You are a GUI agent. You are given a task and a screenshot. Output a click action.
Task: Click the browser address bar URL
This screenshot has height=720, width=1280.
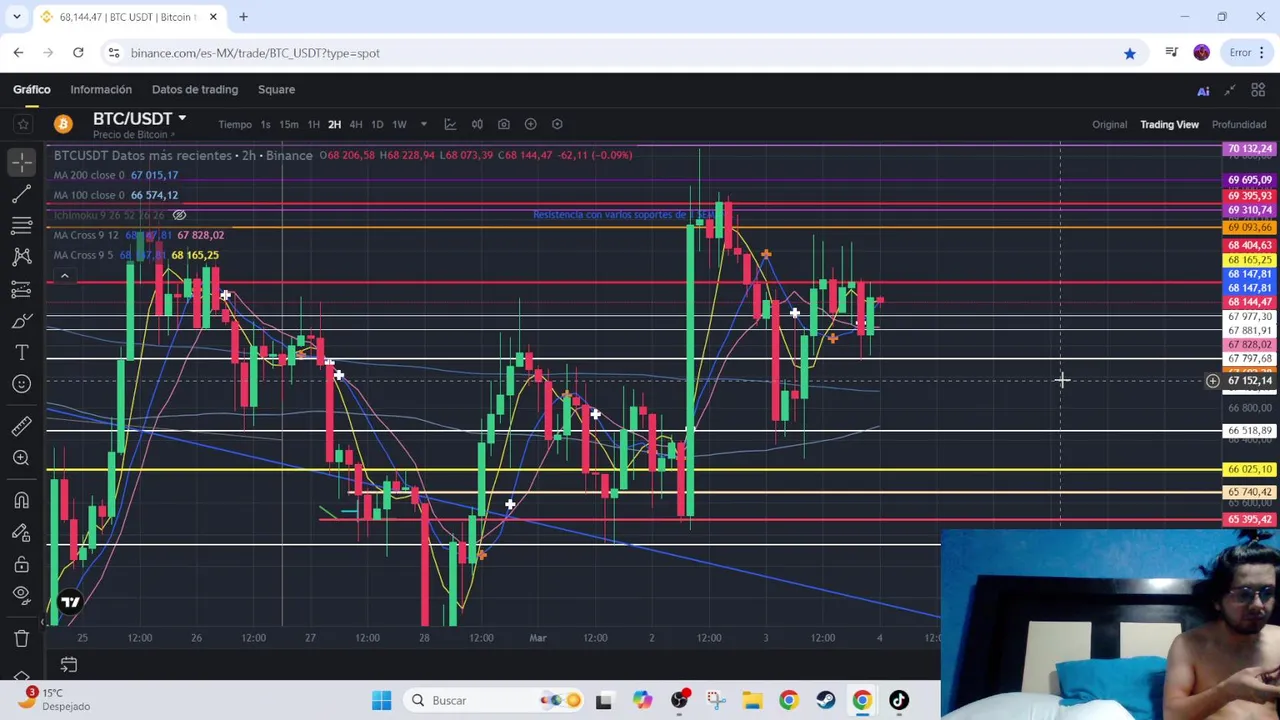click(255, 53)
